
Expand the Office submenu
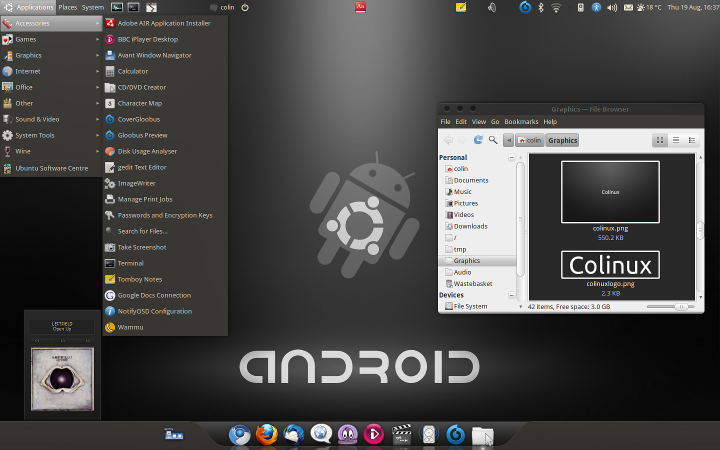pos(51,87)
